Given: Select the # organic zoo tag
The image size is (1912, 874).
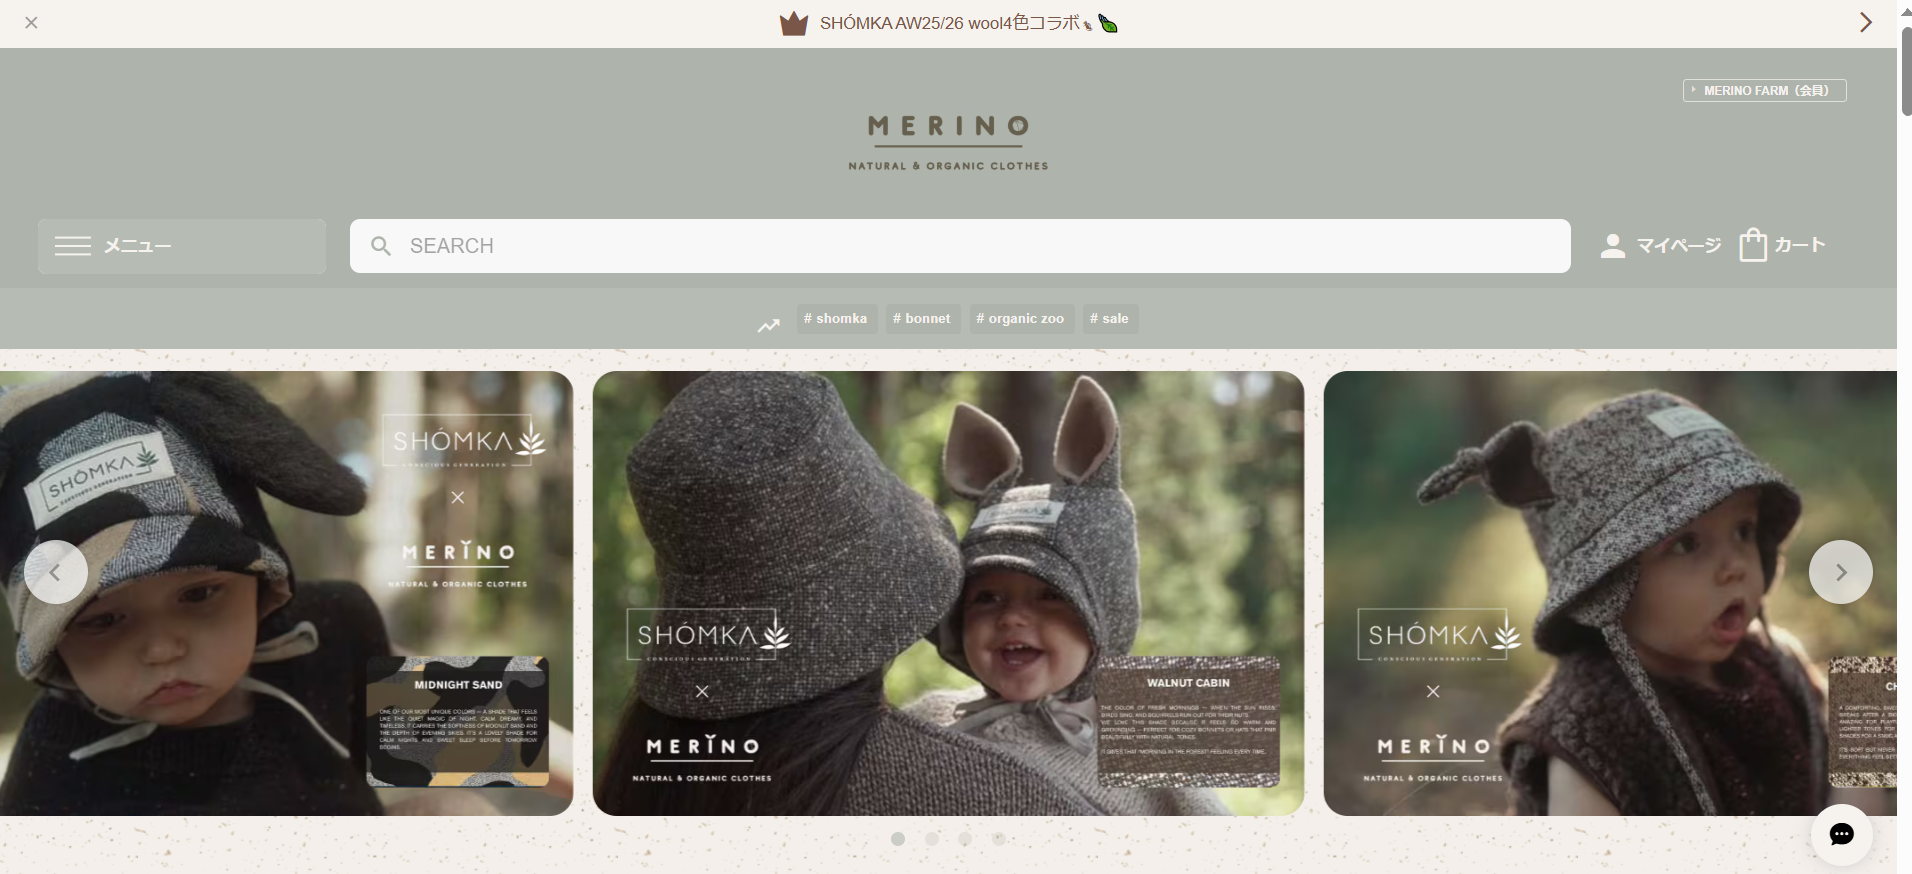Looking at the screenshot, I should tap(1021, 319).
